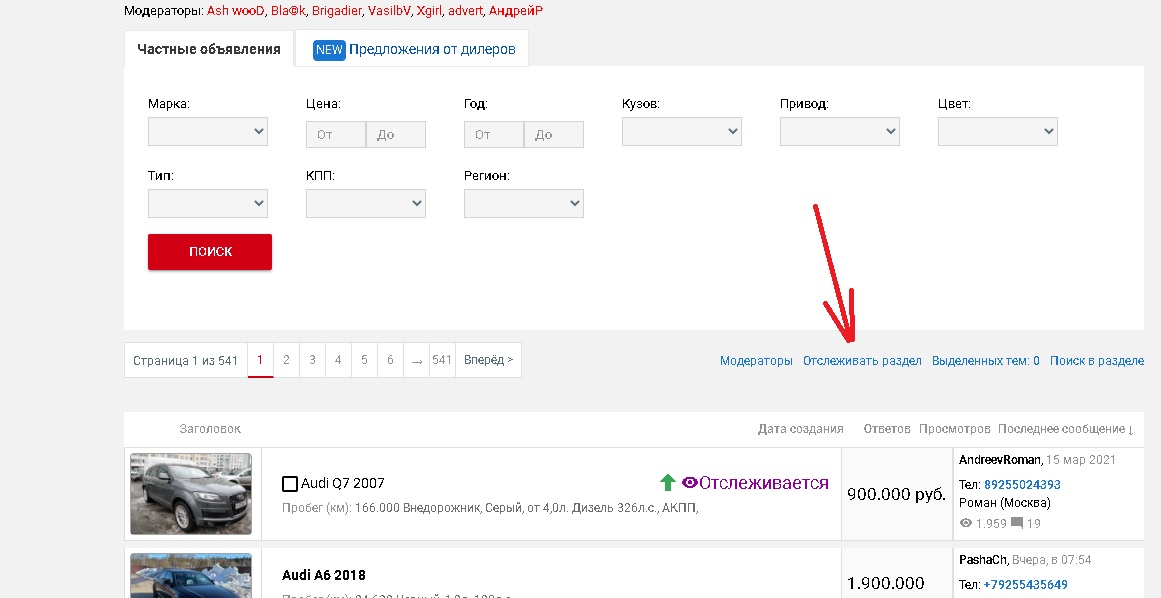1161x598 pixels.
Task: Open the Модераторы link
Action: [756, 361]
